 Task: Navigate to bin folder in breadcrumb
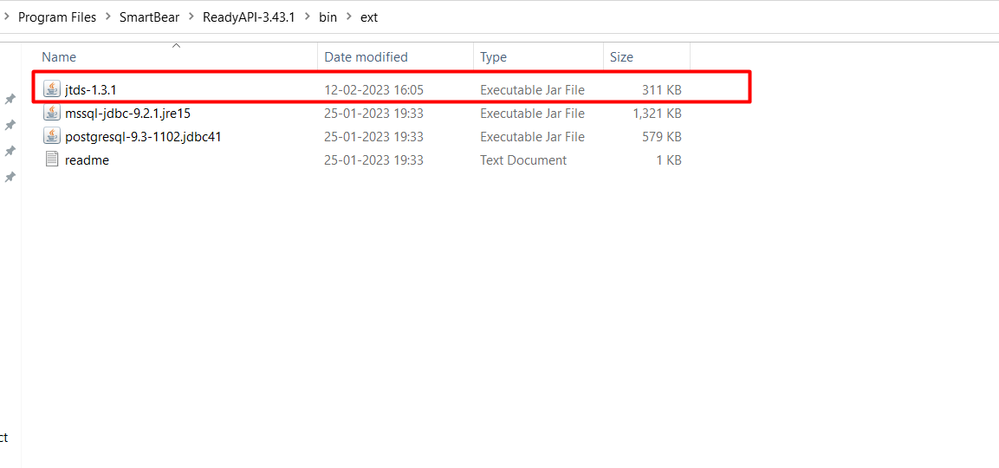click(x=327, y=17)
